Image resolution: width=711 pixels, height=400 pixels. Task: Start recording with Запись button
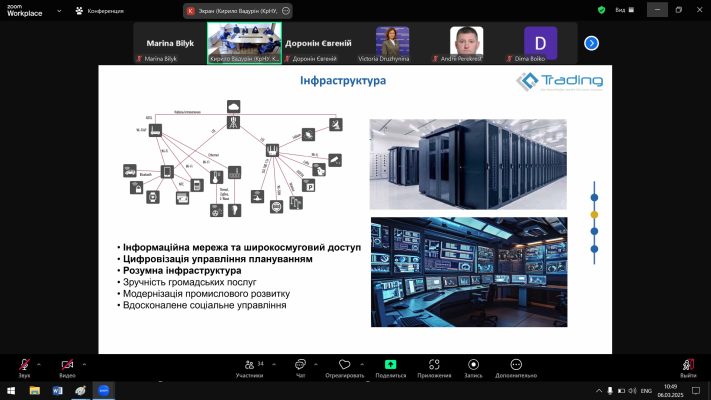(x=473, y=368)
